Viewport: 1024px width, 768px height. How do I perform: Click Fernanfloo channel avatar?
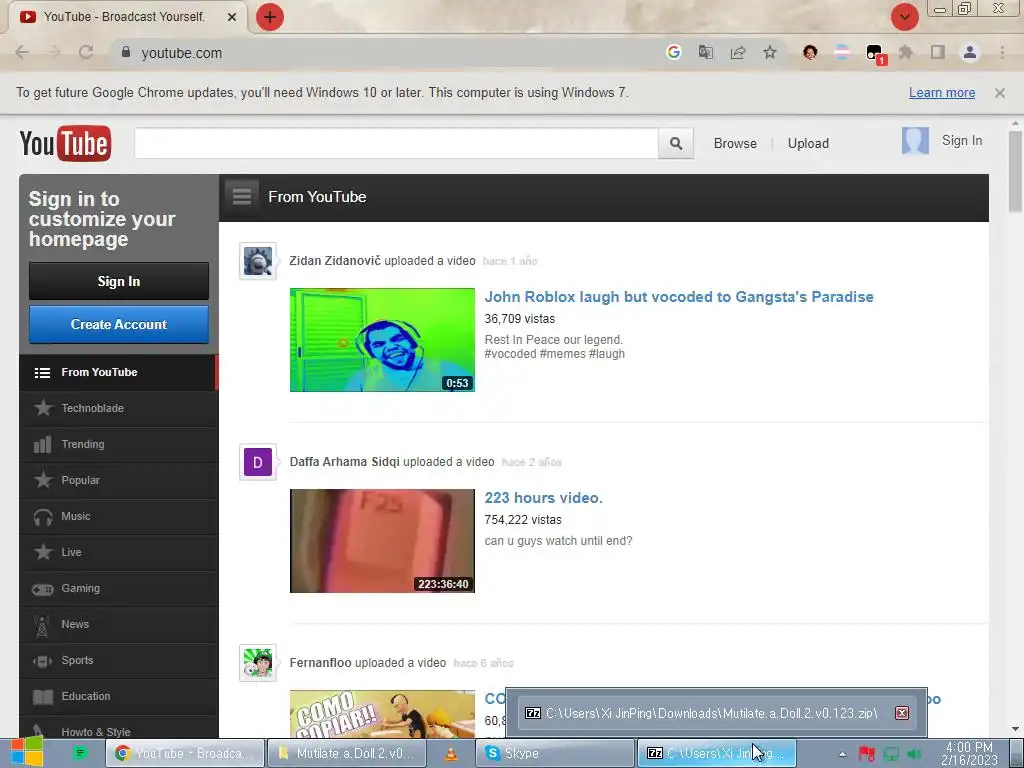pos(258,663)
